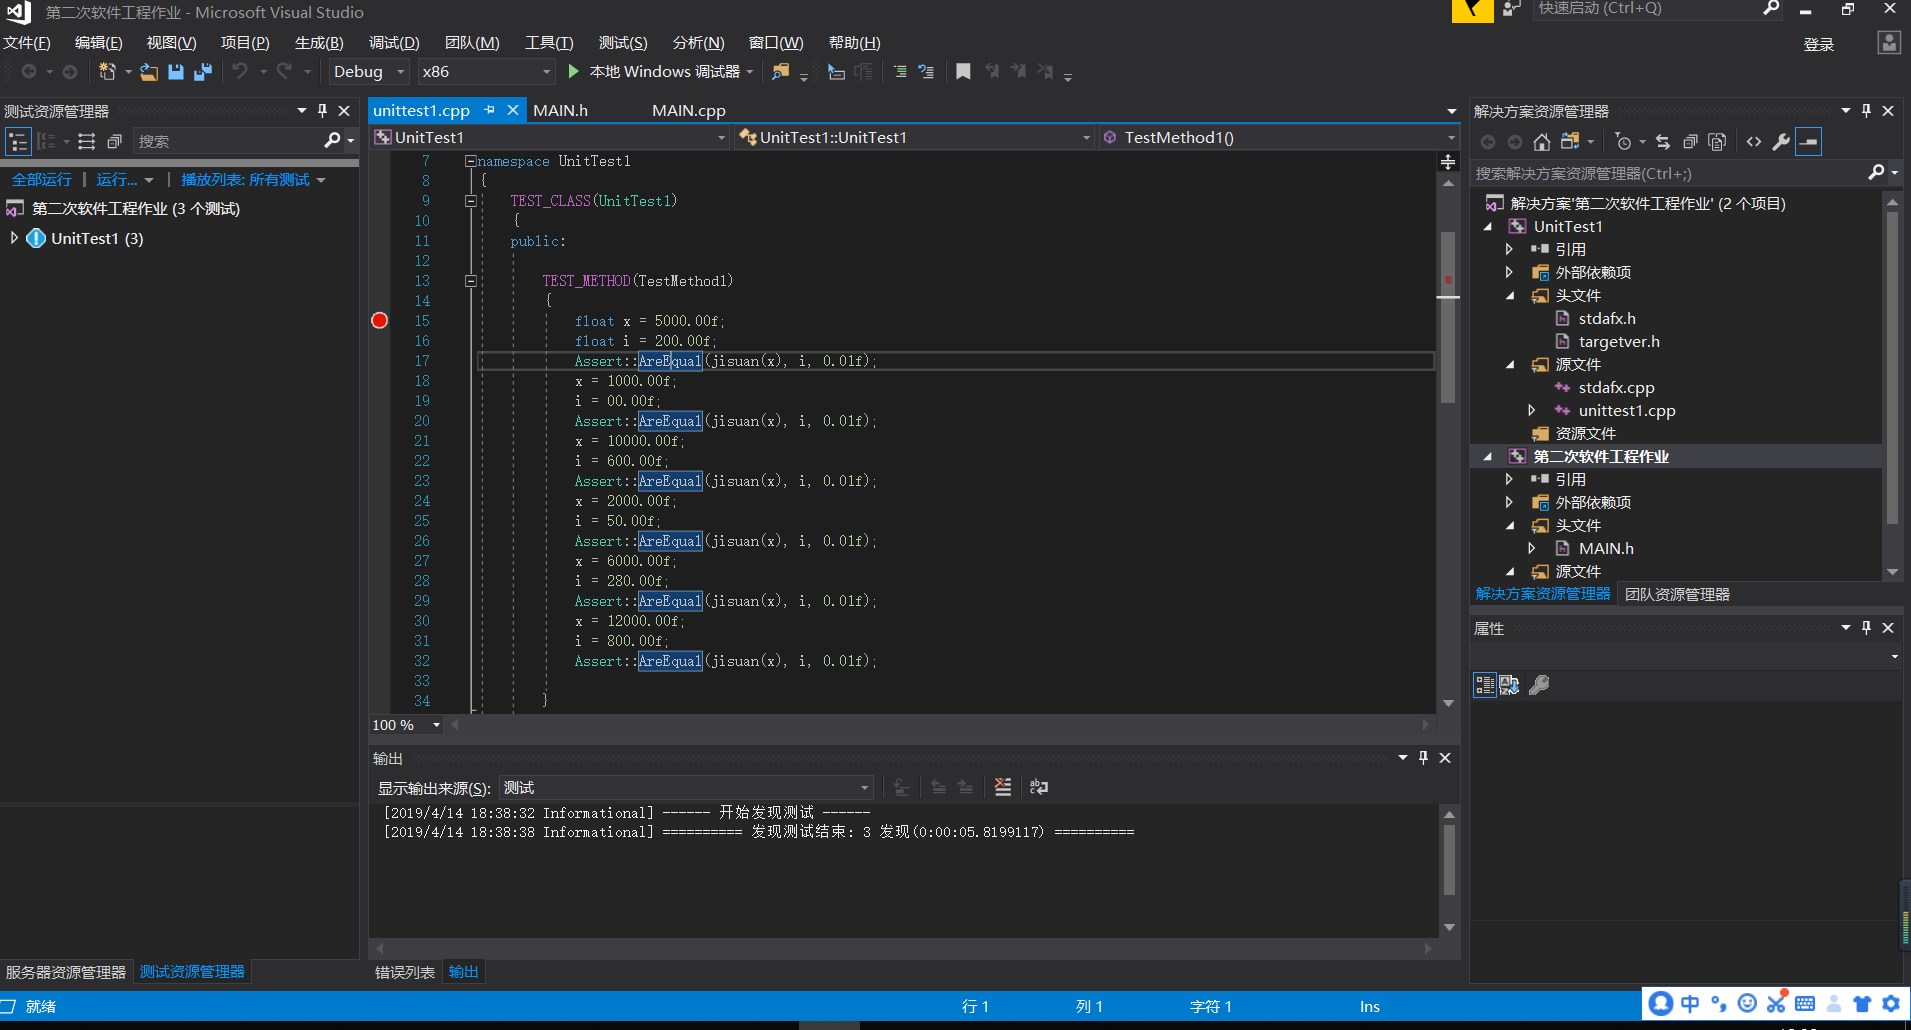Collapse the TEST_METHOD code block at line 13
This screenshot has width=1911, height=1030.
[470, 281]
